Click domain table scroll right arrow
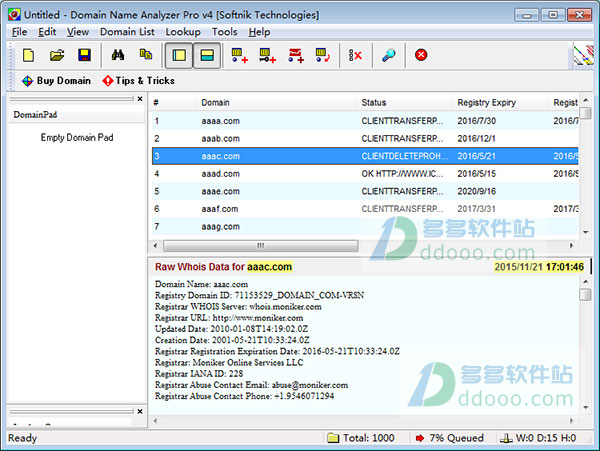The width and height of the screenshot is (600, 451). click(x=572, y=246)
